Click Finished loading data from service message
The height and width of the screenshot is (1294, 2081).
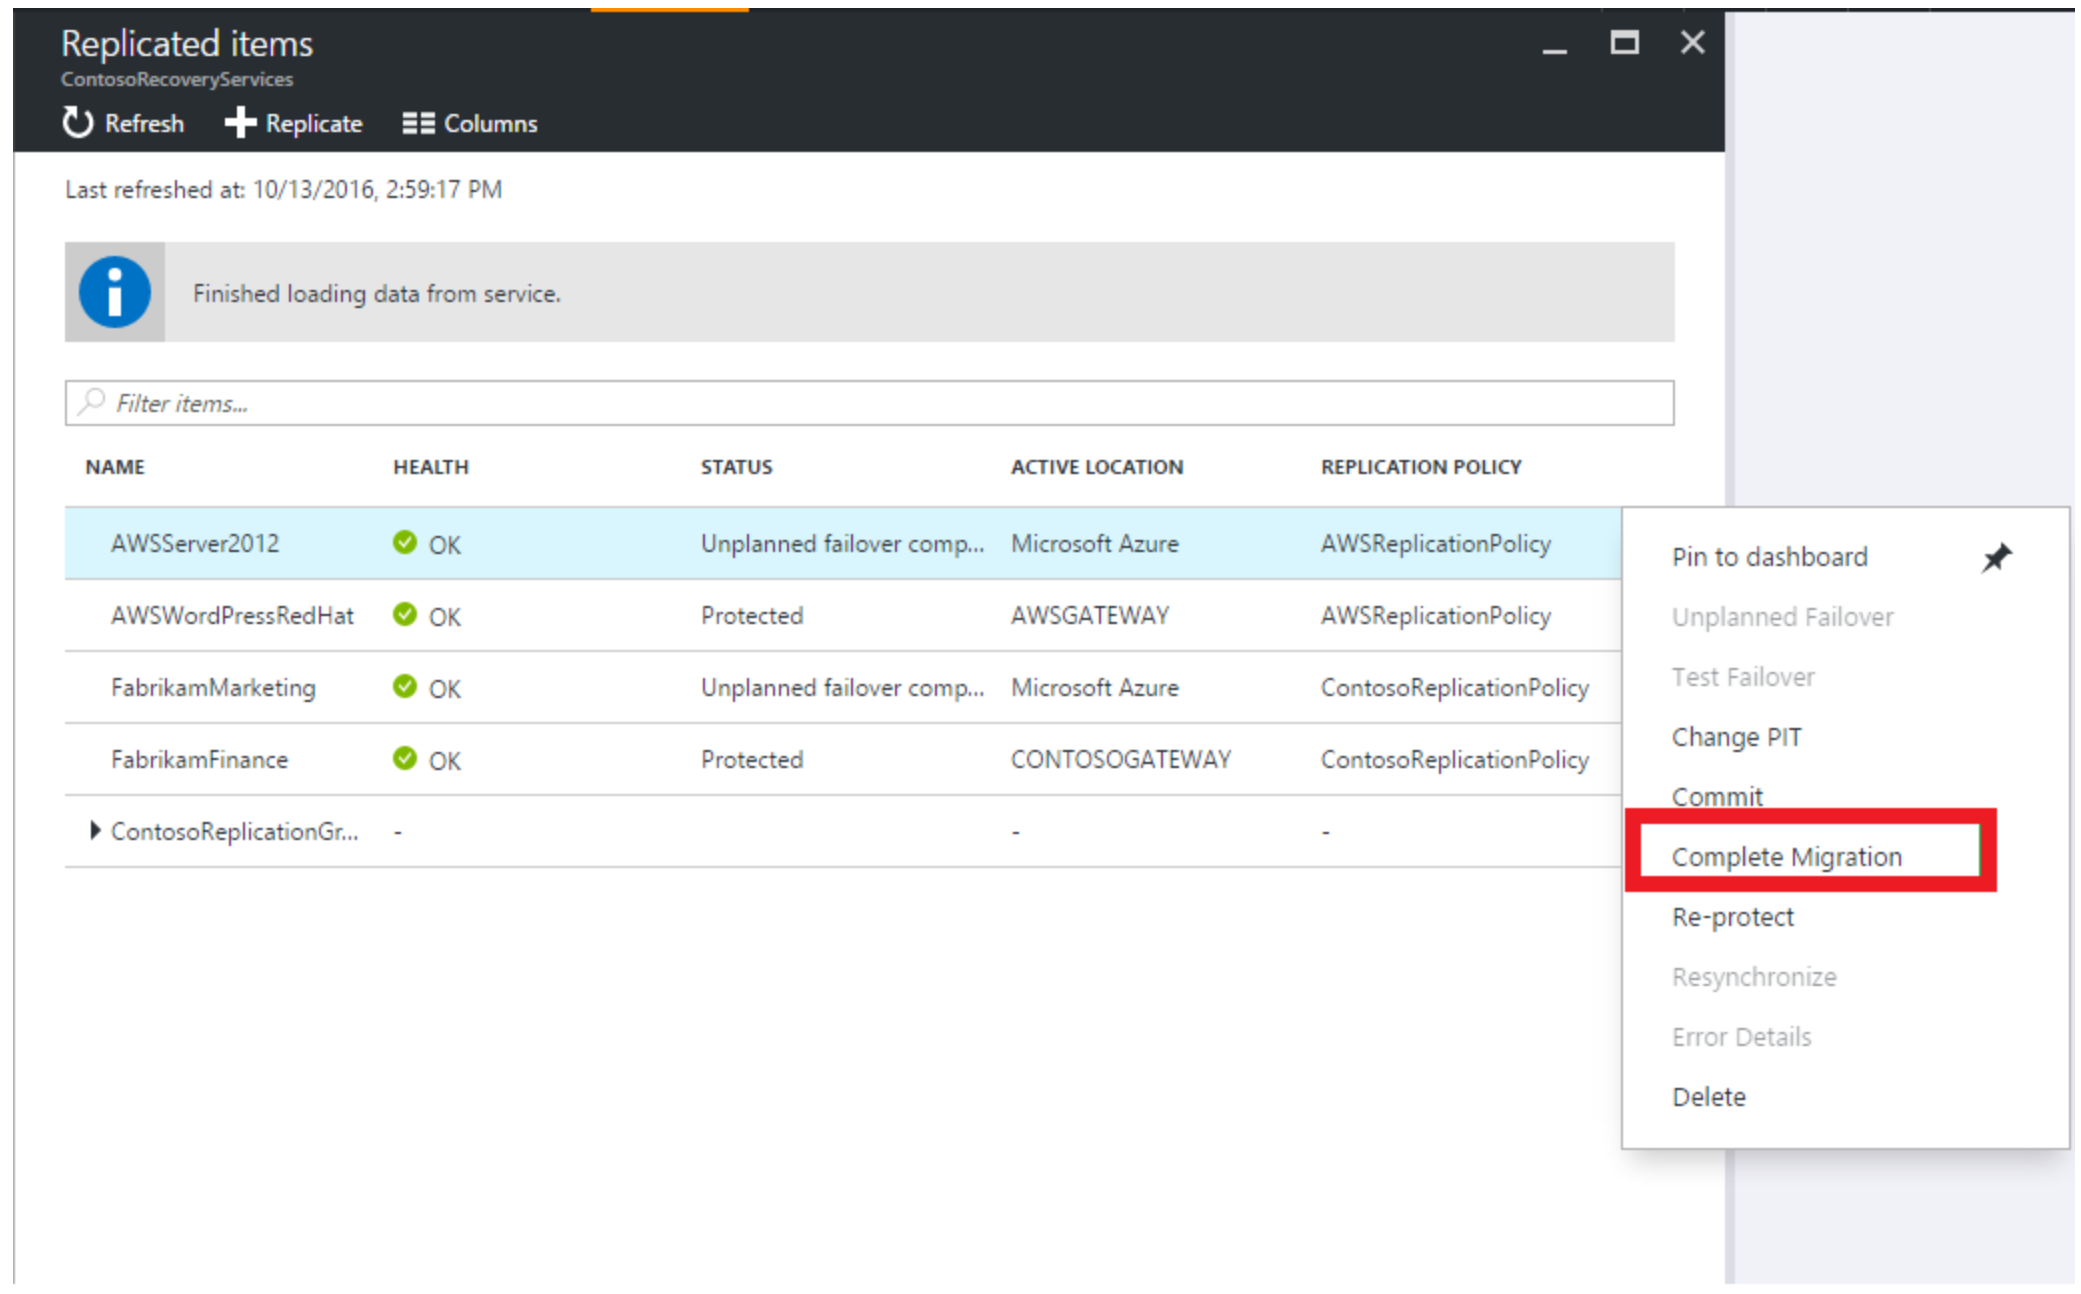tap(377, 293)
